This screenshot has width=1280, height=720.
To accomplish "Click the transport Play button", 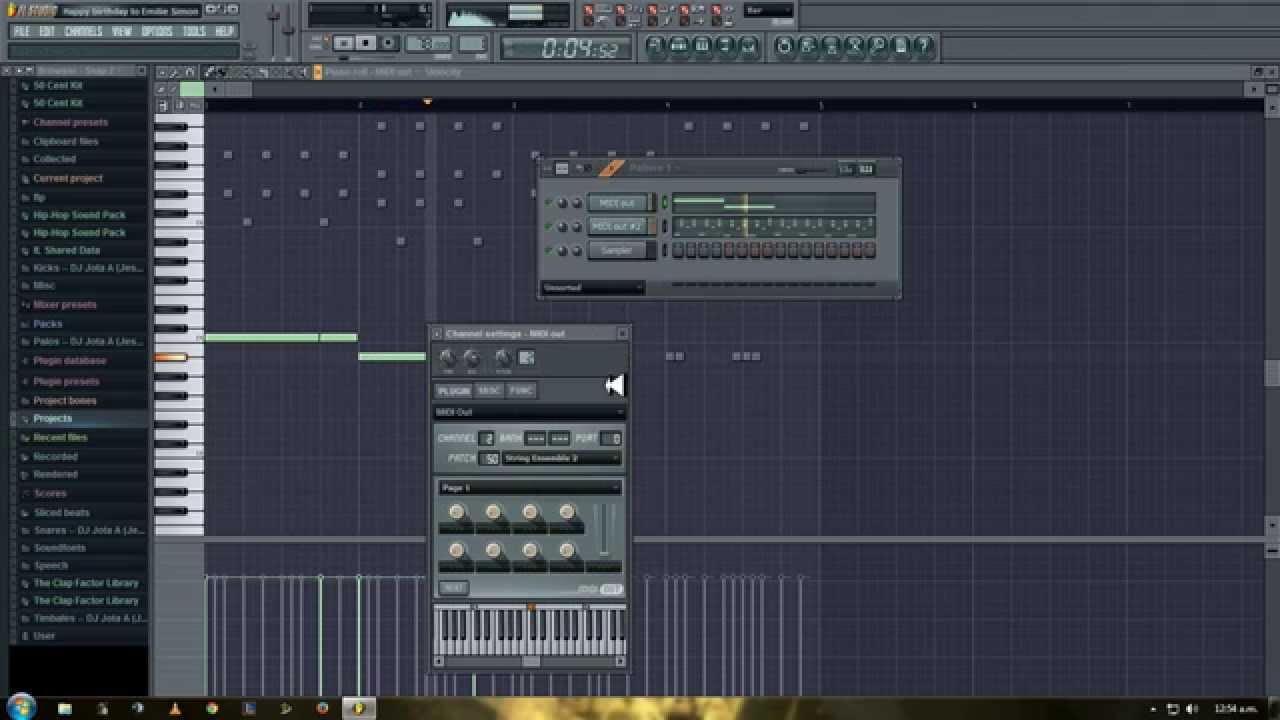I will (344, 43).
